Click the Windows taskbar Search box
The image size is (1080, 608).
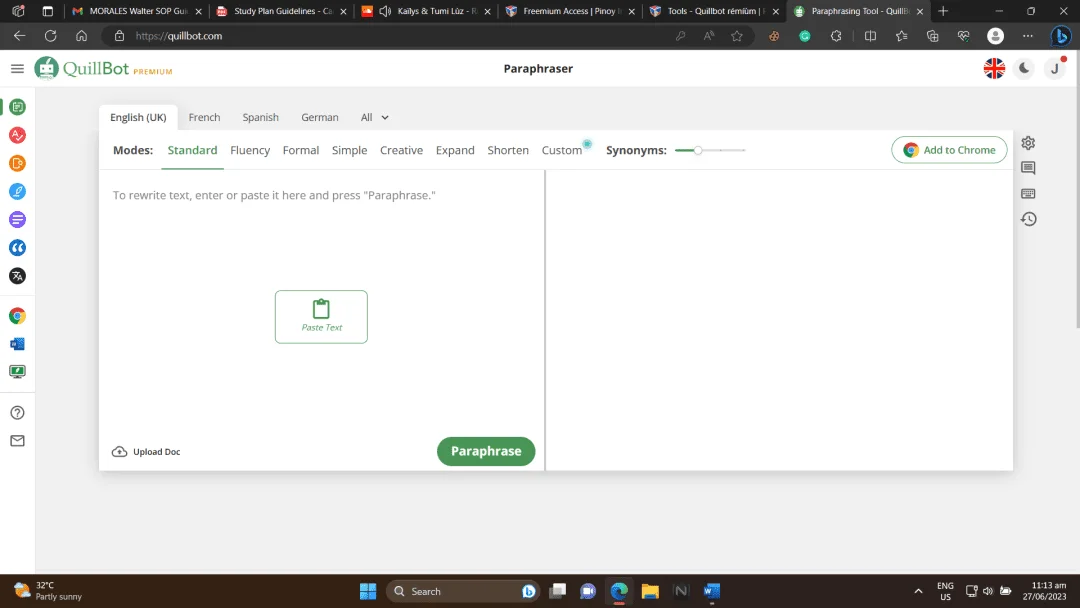pos(463,591)
